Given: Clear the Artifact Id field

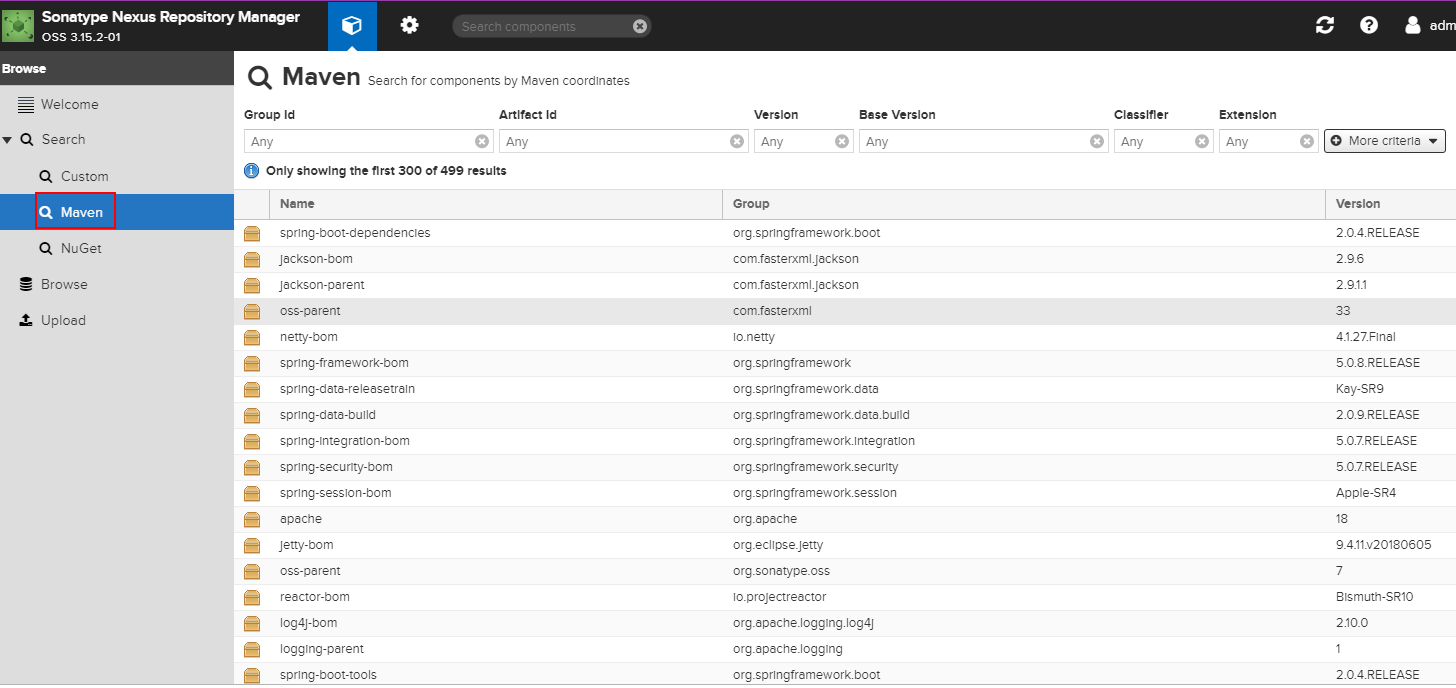Looking at the screenshot, I should pos(738,141).
